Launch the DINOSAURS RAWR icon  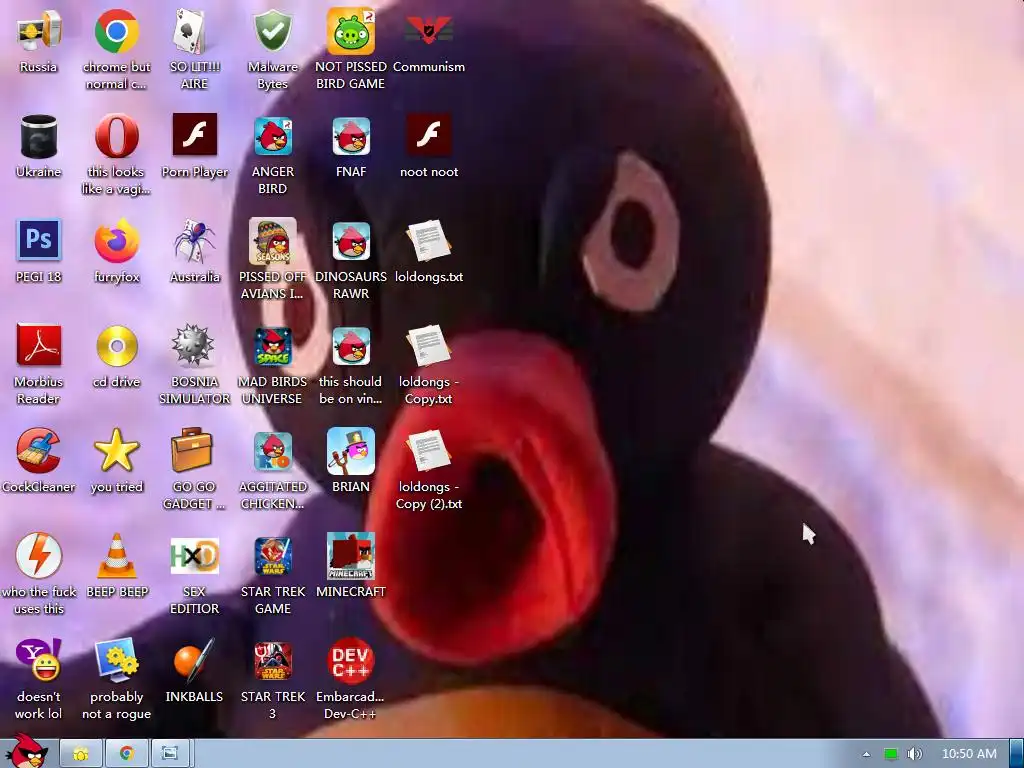(x=351, y=240)
